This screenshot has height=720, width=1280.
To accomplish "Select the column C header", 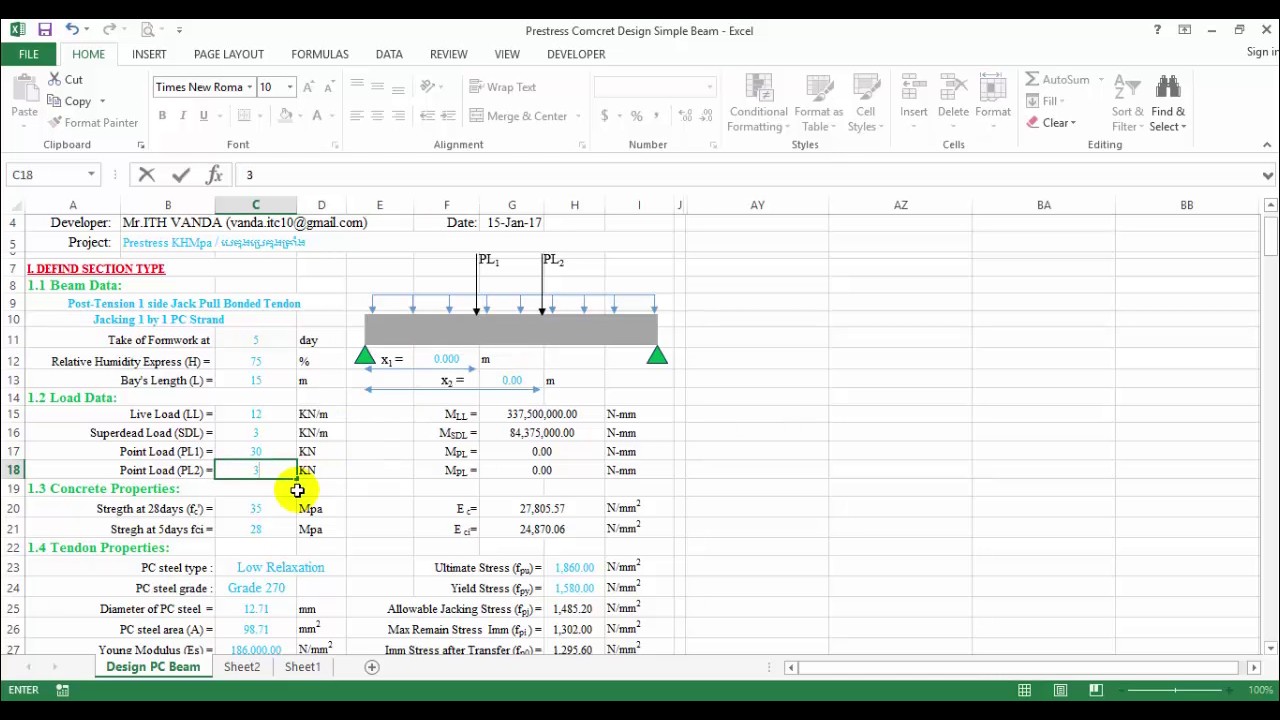I will point(255,205).
